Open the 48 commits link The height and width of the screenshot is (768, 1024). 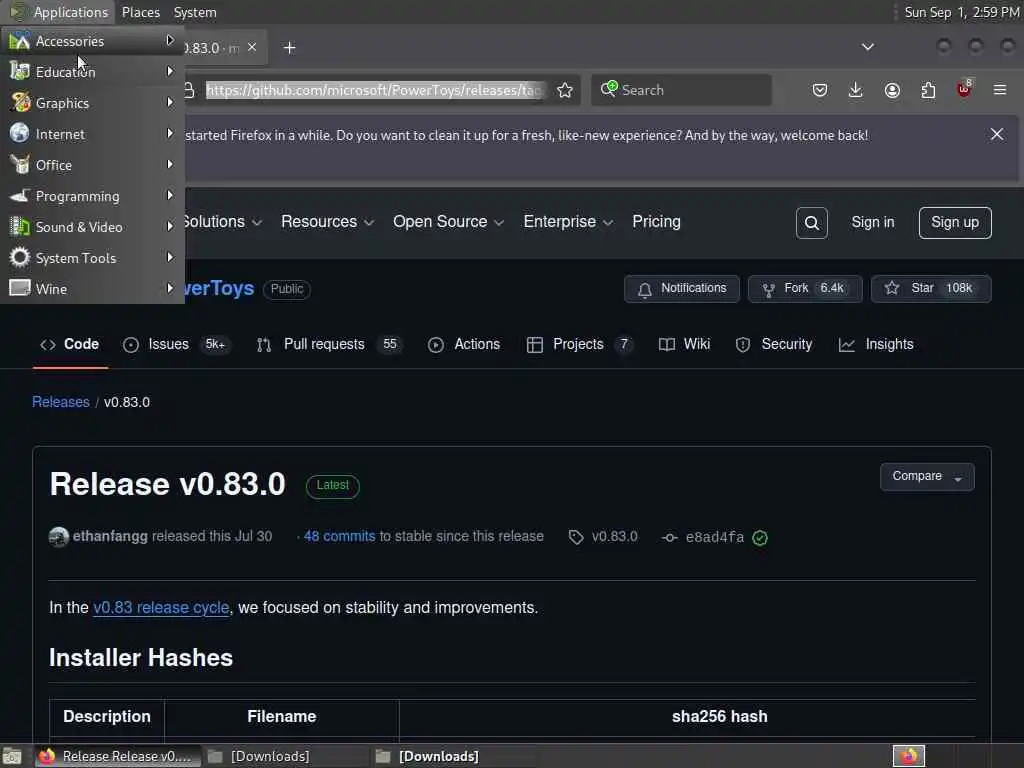coord(340,536)
